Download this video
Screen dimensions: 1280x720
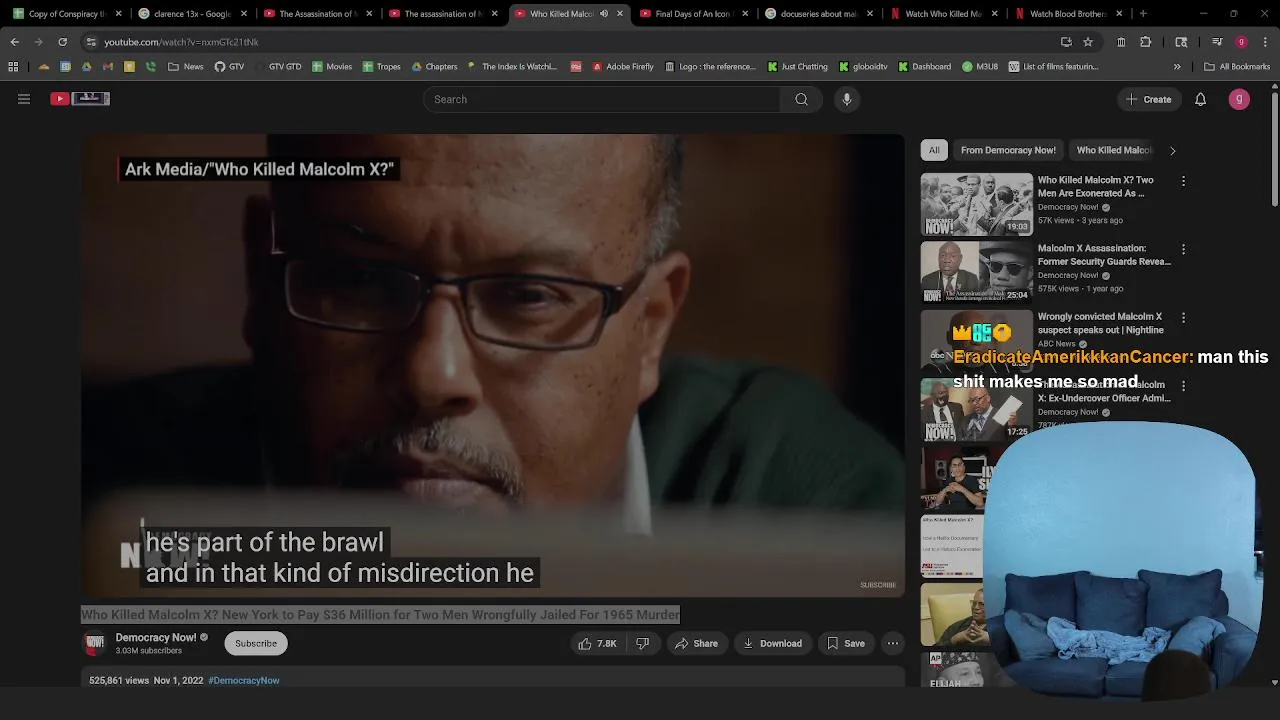[x=772, y=643]
